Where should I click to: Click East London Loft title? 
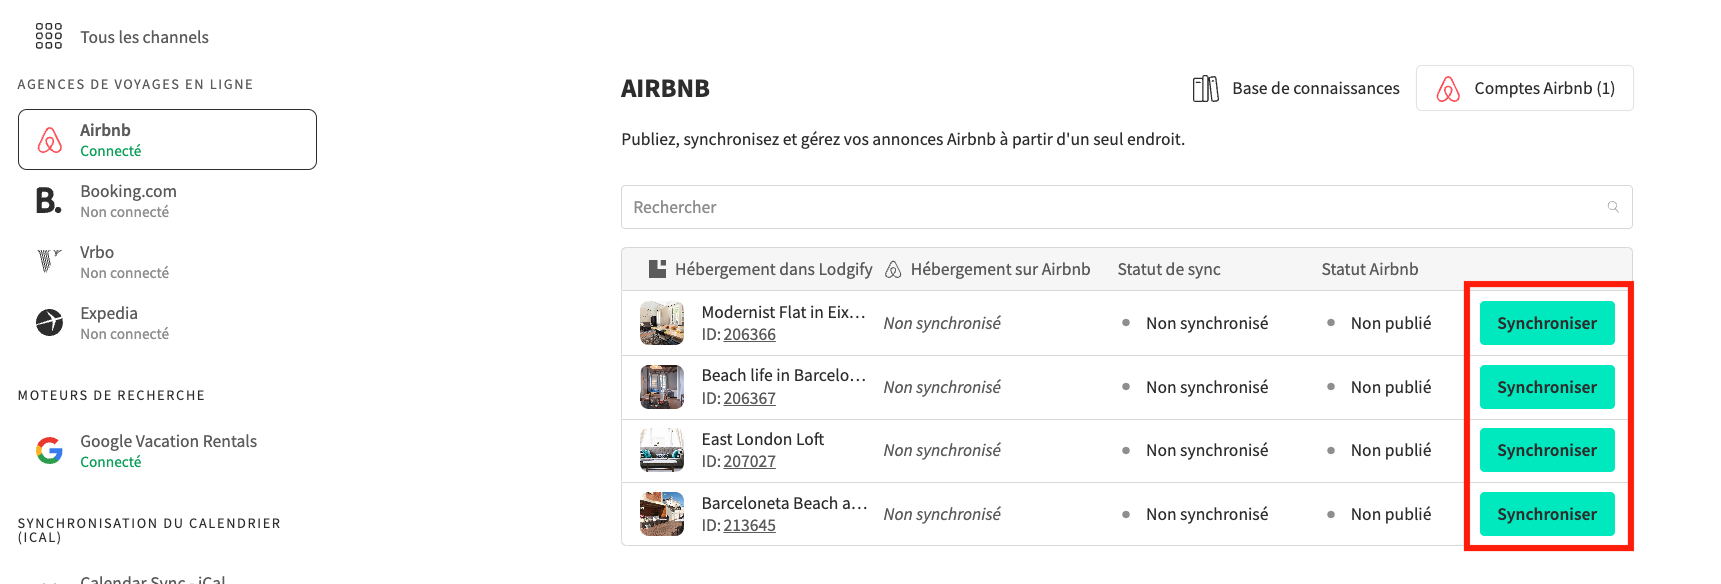(x=762, y=439)
